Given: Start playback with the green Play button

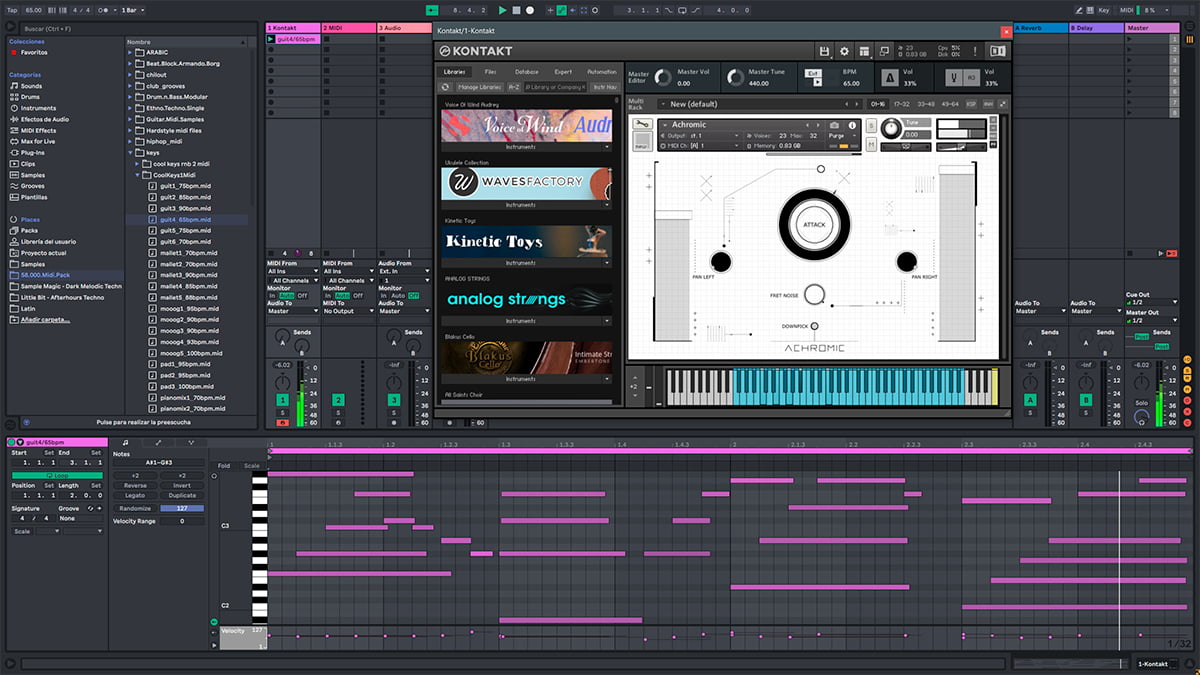Looking at the screenshot, I should point(503,10).
